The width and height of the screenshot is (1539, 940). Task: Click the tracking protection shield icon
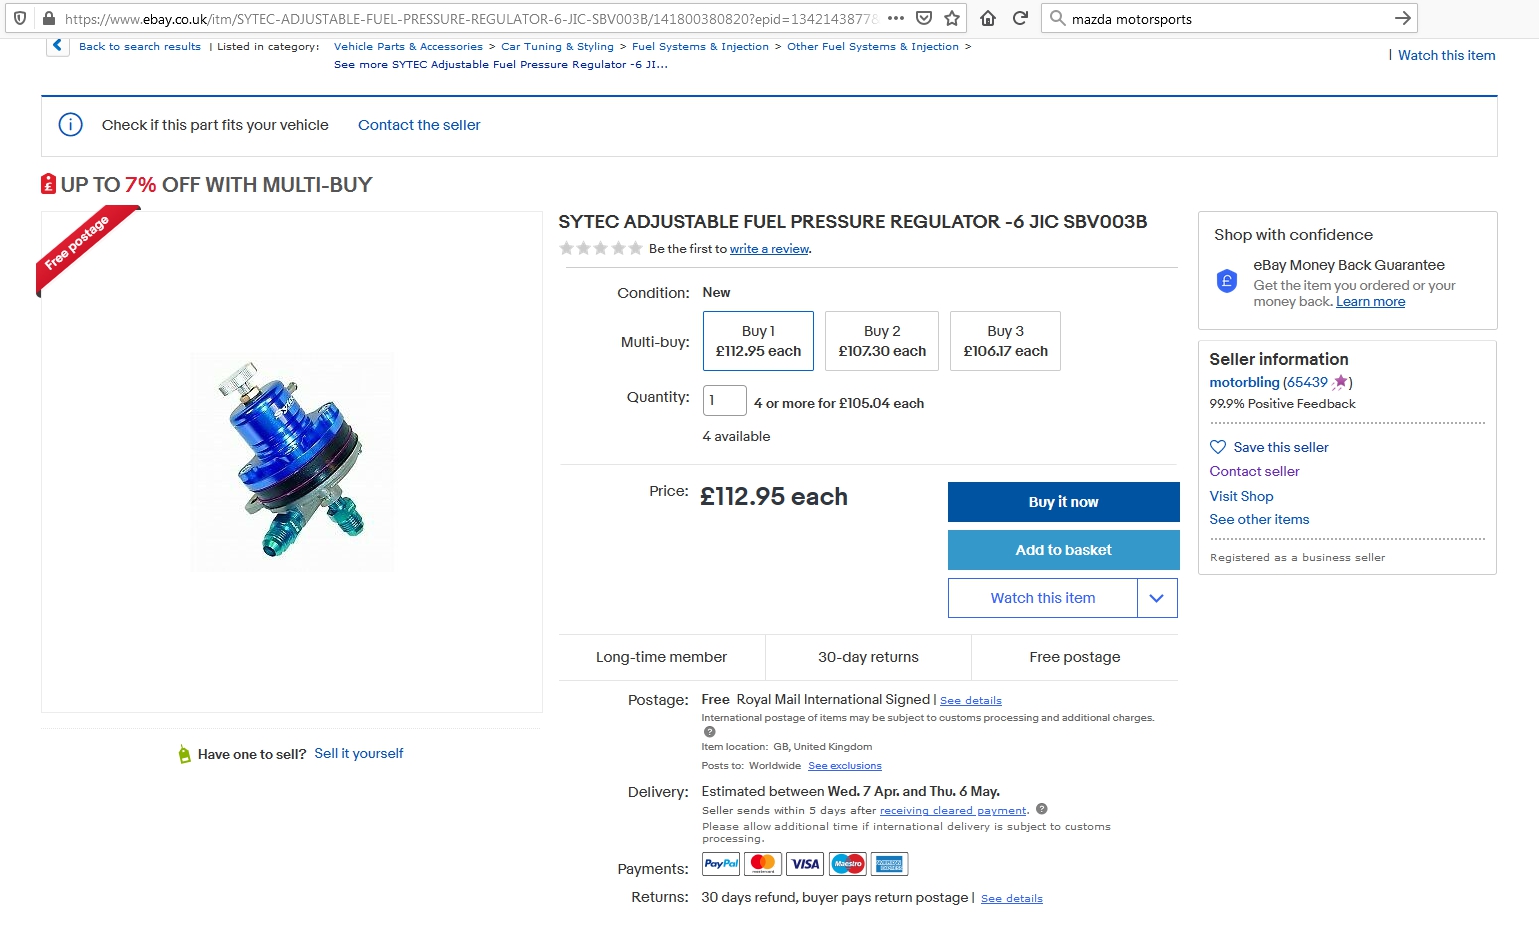pyautogui.click(x=20, y=18)
